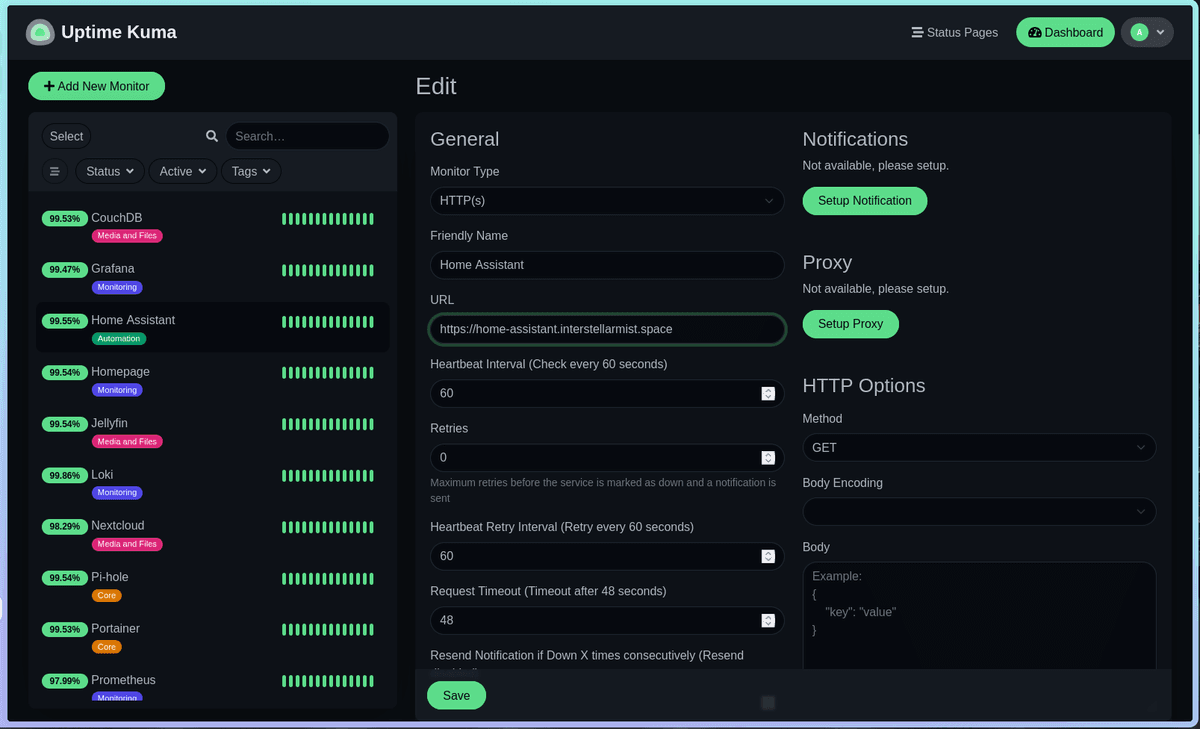Click the Heartbeat Interval spinner arrows
The width and height of the screenshot is (1200, 729).
coord(768,393)
